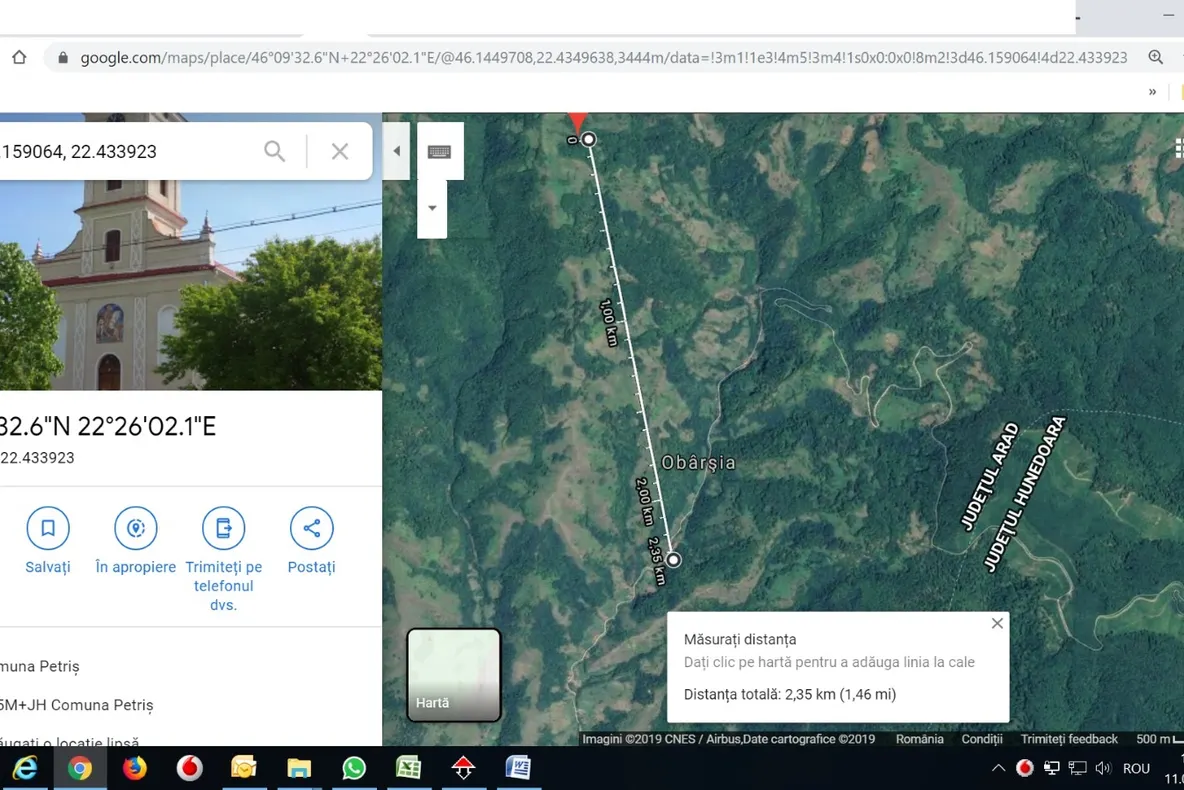Click the browser home icon
Screen dimensions: 1184x790
tap(20, 57)
